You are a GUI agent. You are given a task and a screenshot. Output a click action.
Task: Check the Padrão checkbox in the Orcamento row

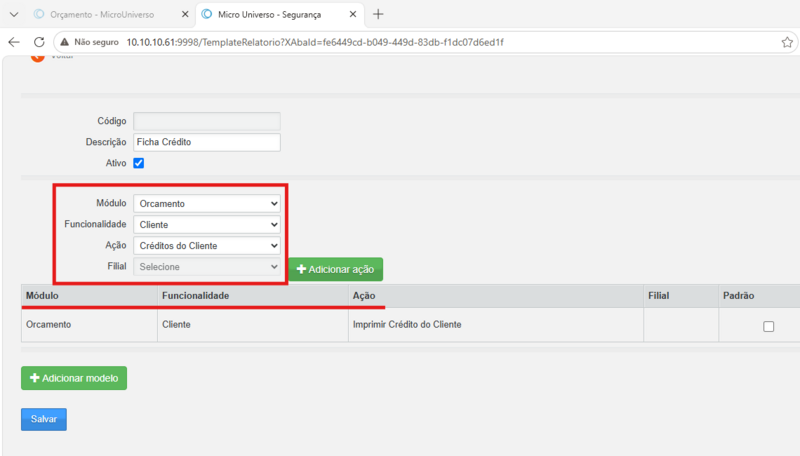[x=768, y=326]
